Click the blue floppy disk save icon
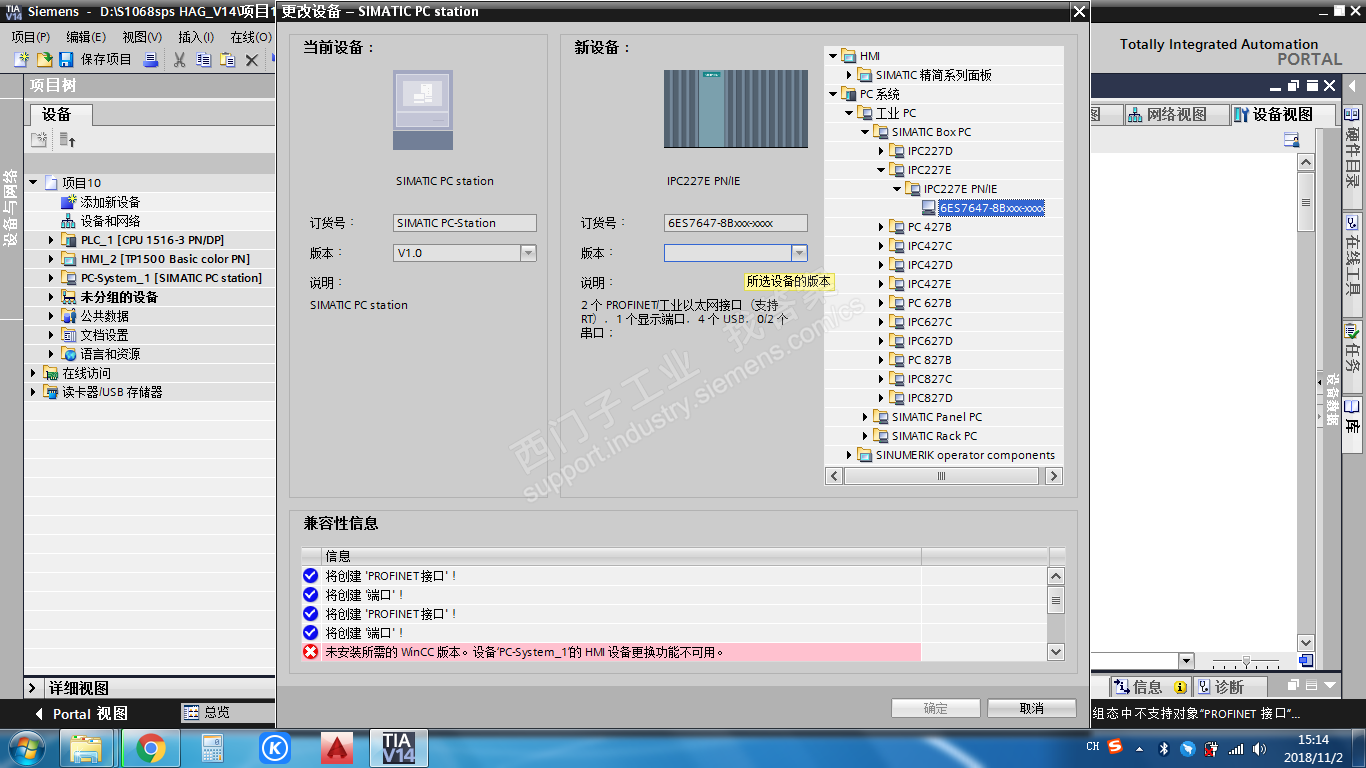 click(65, 60)
